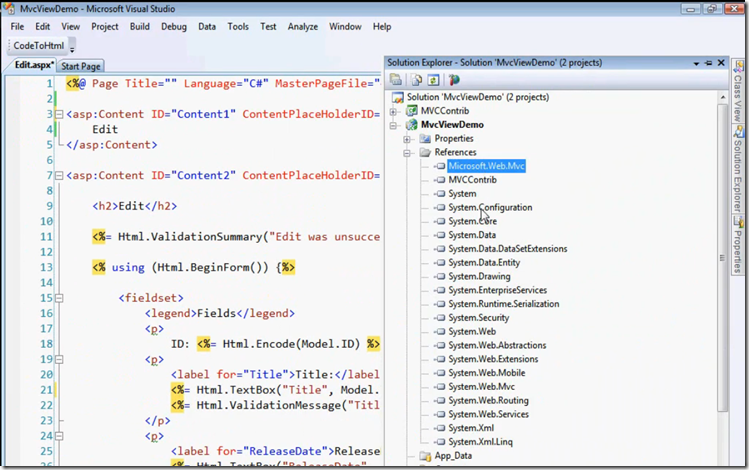Open the Class View side tab
Image resolution: width=749 pixels, height=470 pixels.
pyautogui.click(x=738, y=91)
